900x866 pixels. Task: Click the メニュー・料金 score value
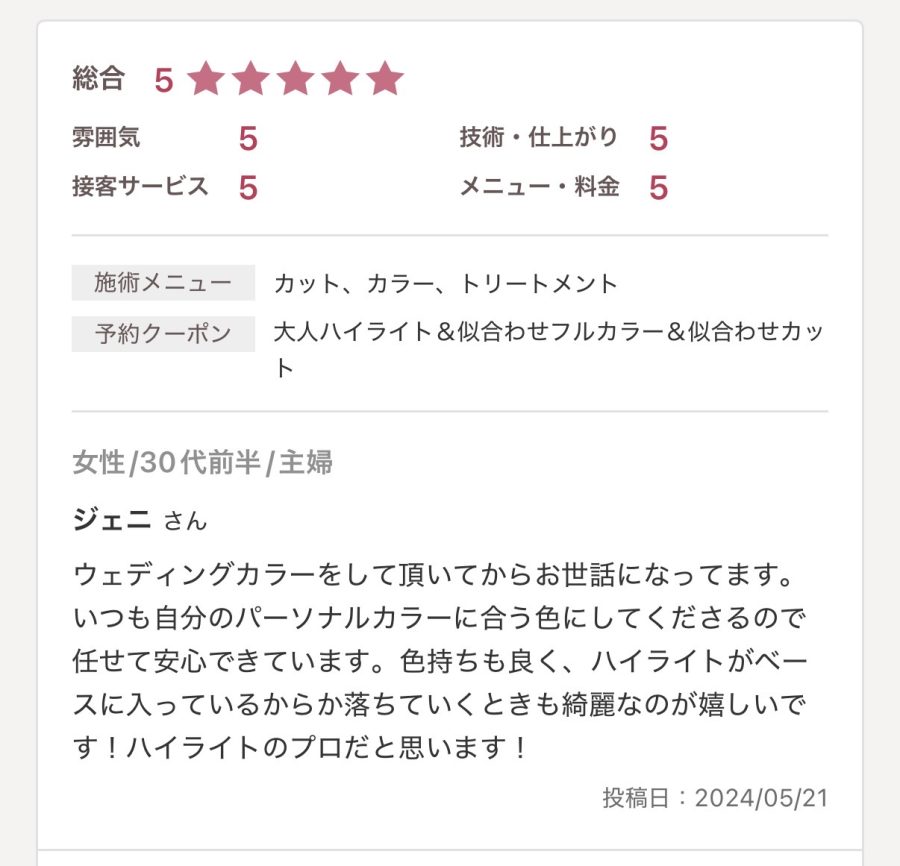[658, 188]
